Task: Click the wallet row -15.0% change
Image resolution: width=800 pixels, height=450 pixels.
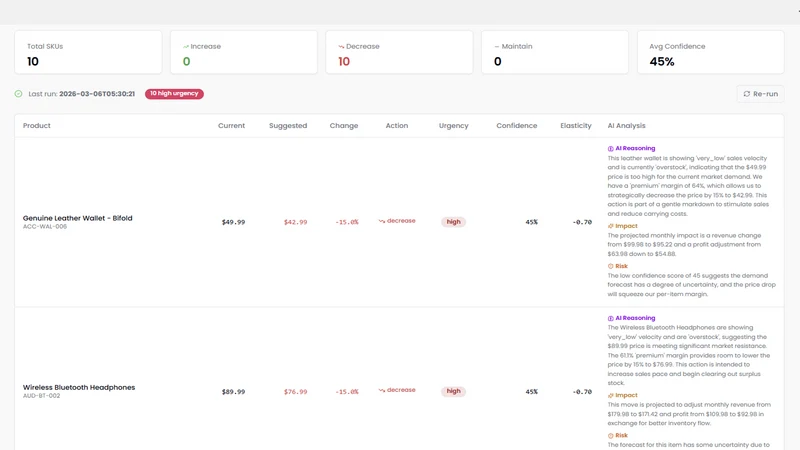Action: (347, 222)
